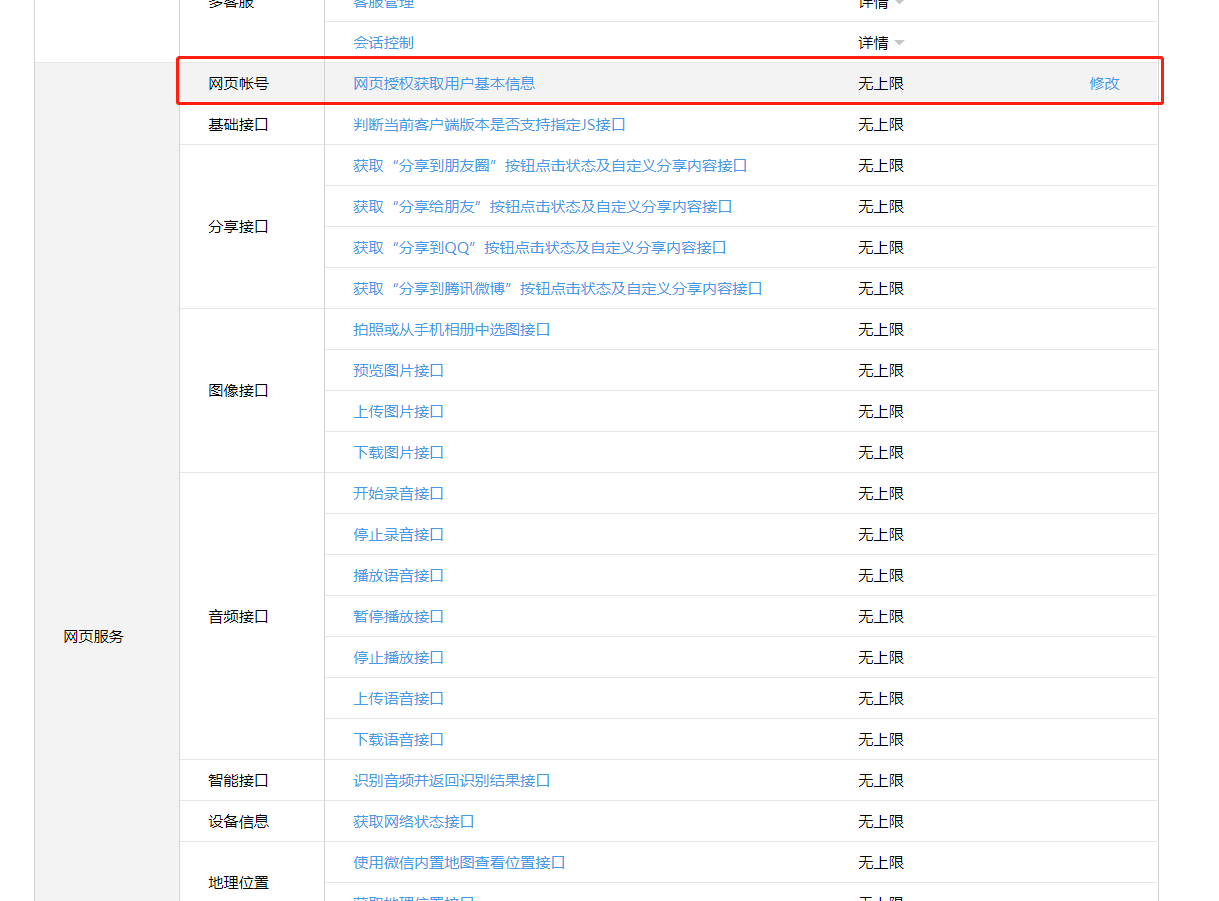Click 修改 on the 网页授权 row
This screenshot has height=901, width=1219.
1103,83
